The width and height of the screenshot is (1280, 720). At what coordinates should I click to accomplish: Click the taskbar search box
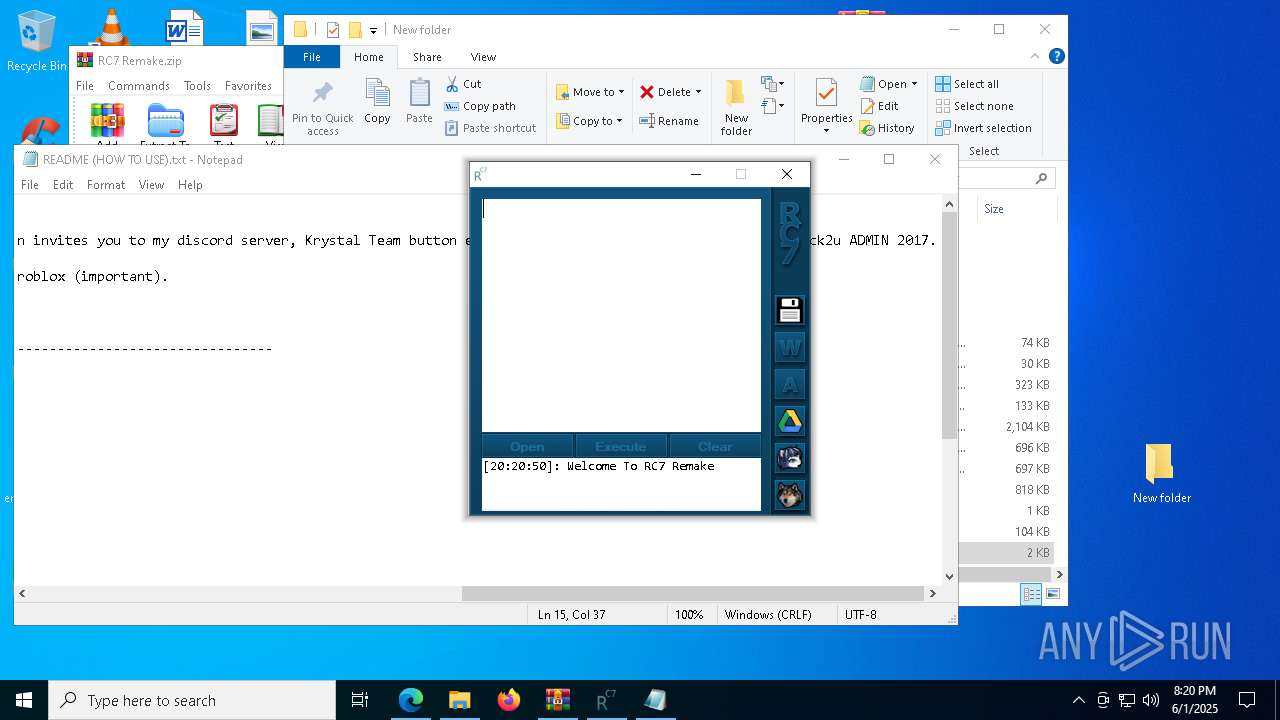pos(192,700)
